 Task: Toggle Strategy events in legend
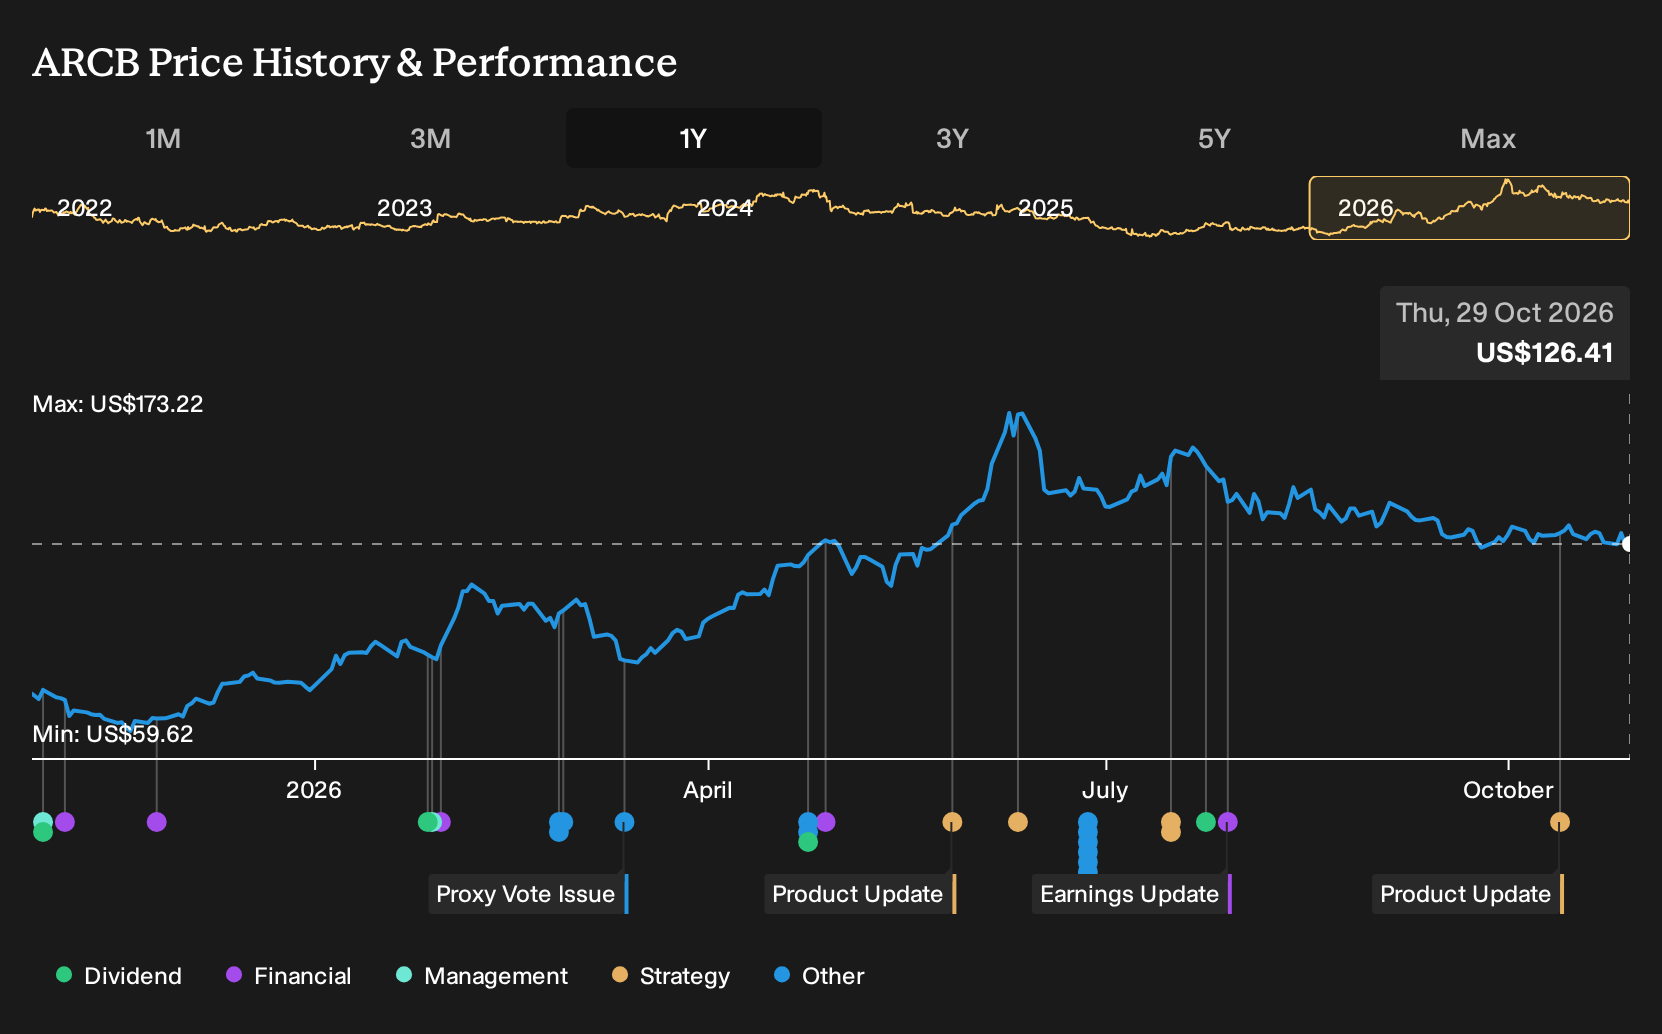[671, 976]
